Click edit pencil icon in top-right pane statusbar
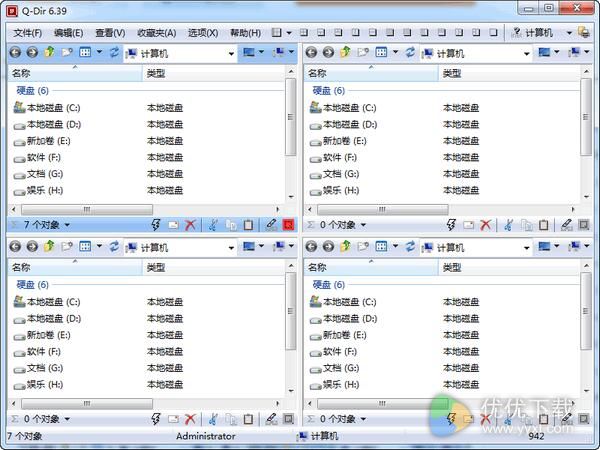 566,225
